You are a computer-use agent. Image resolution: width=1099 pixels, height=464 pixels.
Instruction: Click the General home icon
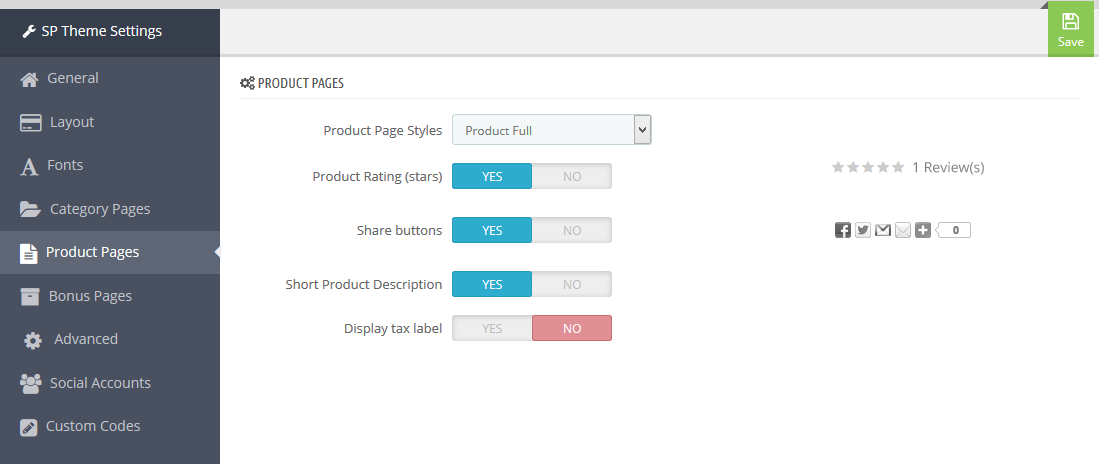point(29,79)
